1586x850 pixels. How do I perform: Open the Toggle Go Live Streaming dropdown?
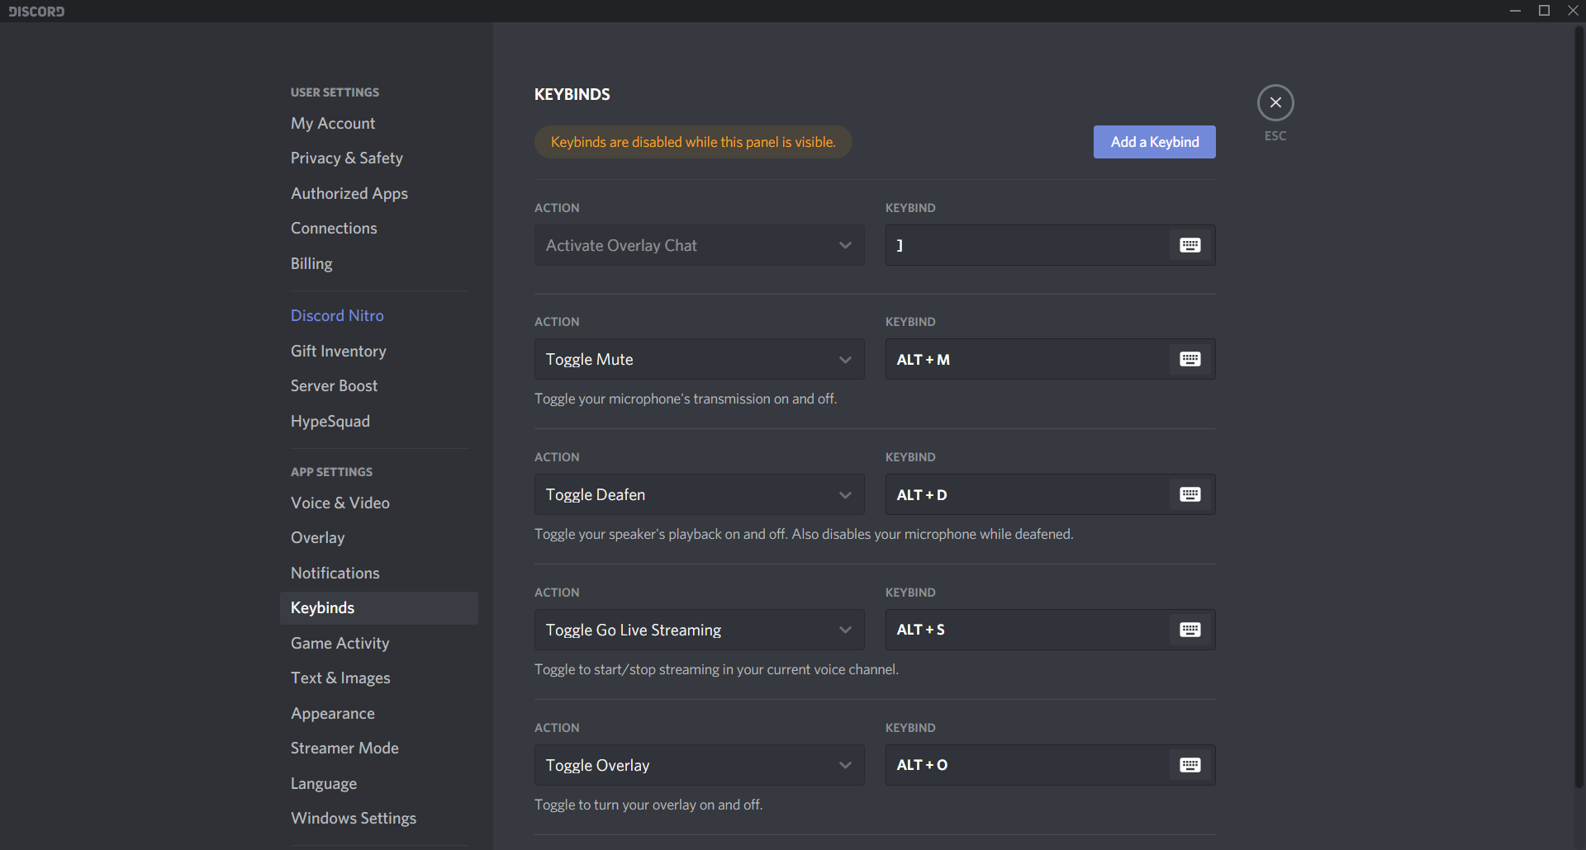click(699, 630)
